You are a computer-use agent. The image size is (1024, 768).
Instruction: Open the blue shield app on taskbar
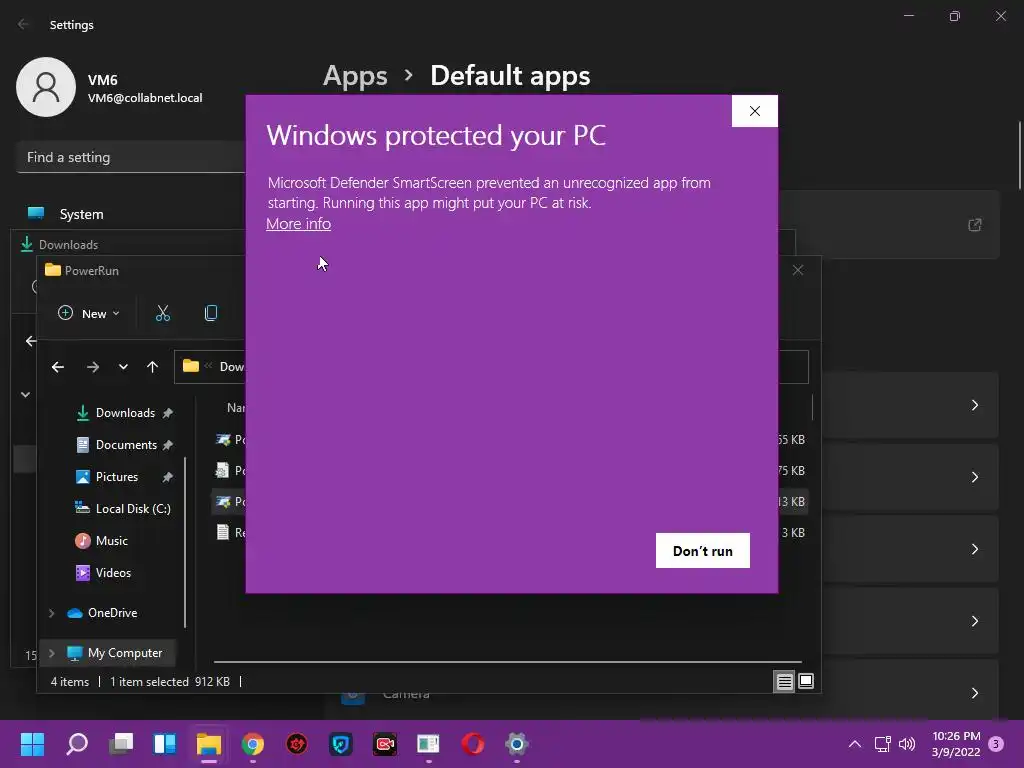coord(341,744)
